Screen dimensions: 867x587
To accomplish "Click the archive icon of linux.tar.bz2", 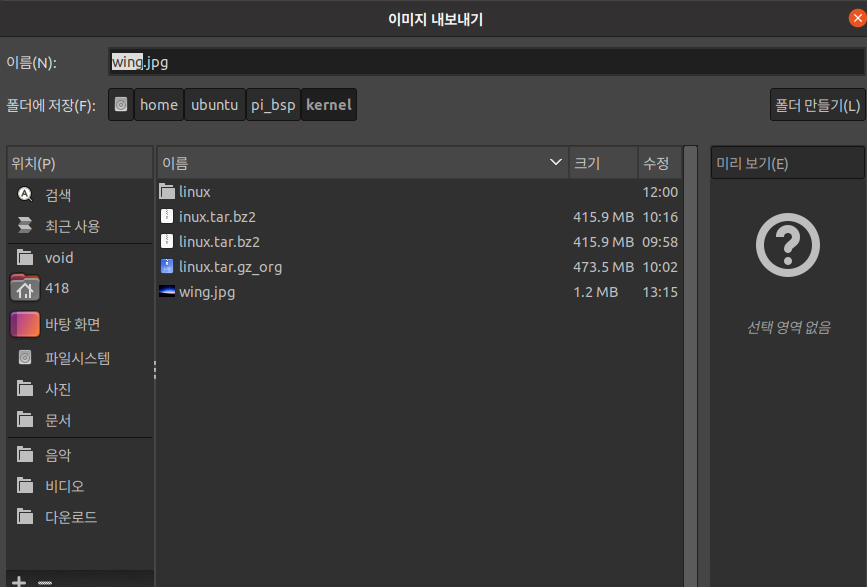I will pyautogui.click(x=167, y=241).
